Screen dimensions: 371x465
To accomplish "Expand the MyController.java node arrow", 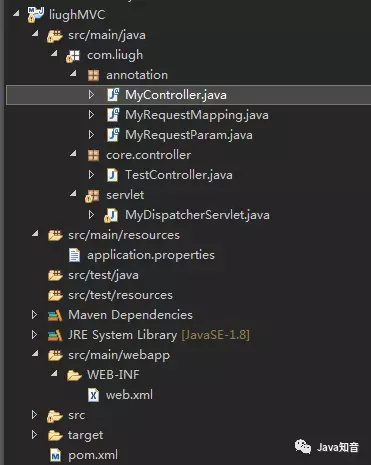I will (91, 95).
